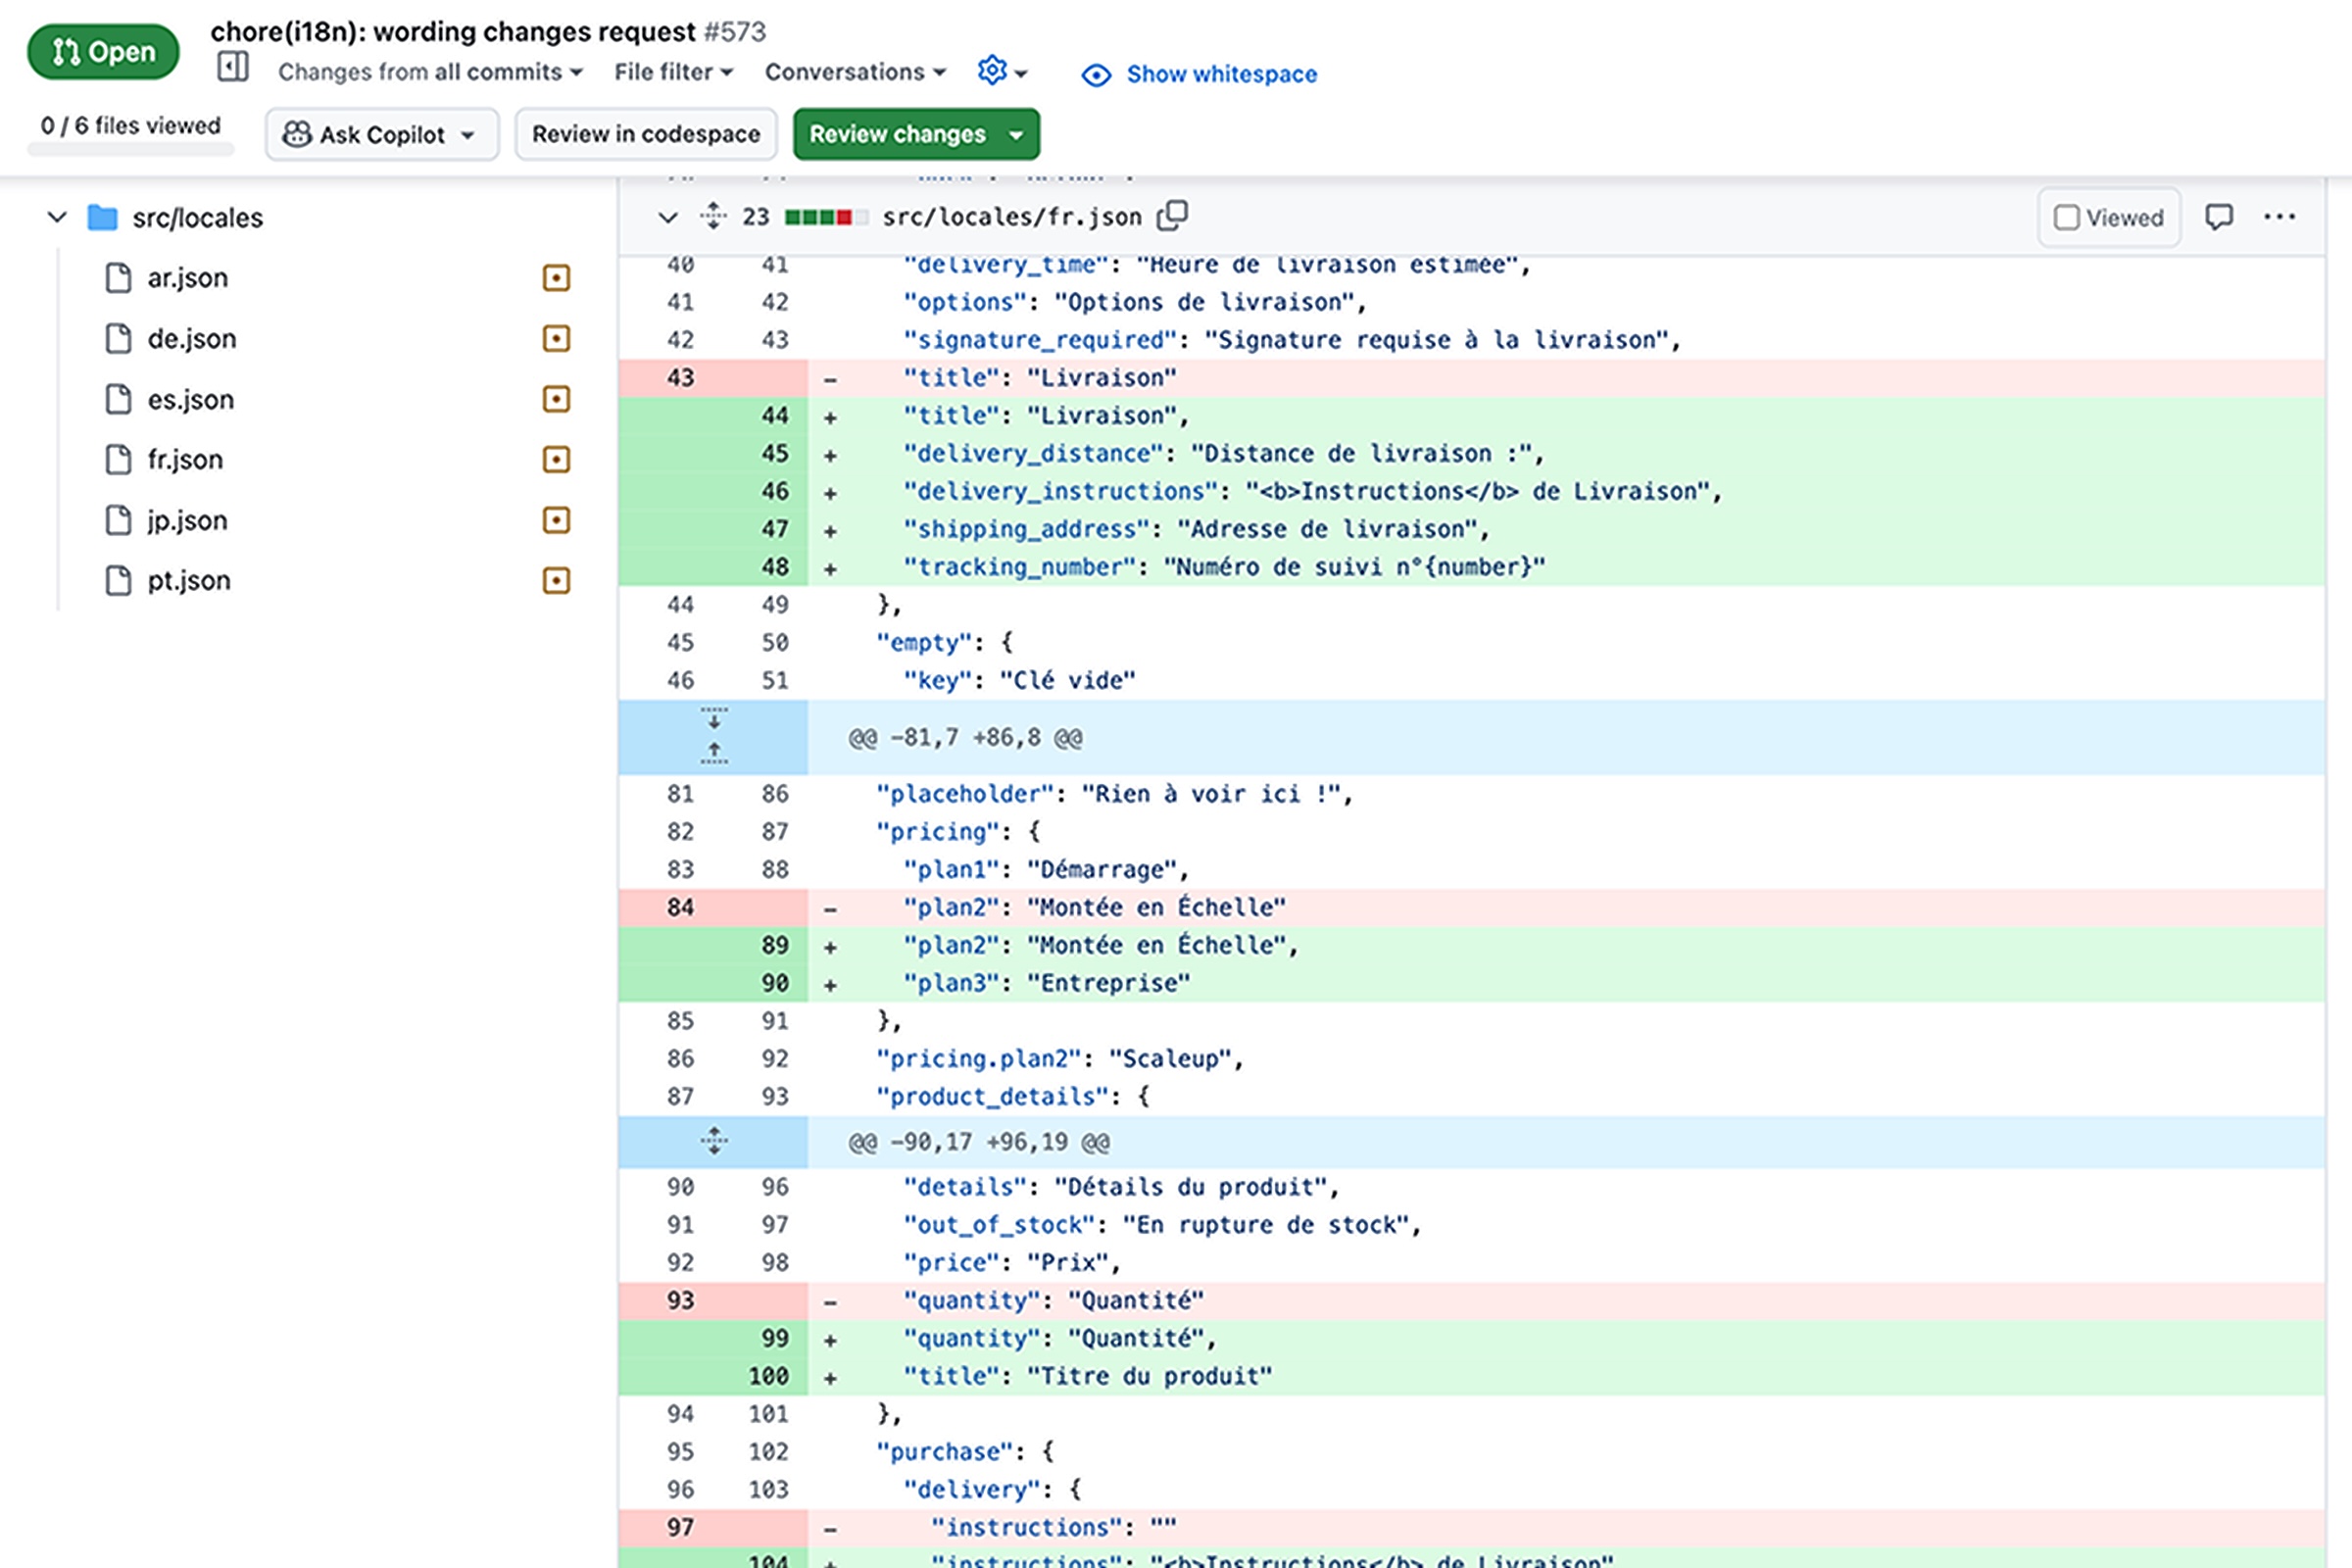Toggle Show whitespace
The width and height of the screenshot is (2352, 1568).
click(x=1199, y=74)
